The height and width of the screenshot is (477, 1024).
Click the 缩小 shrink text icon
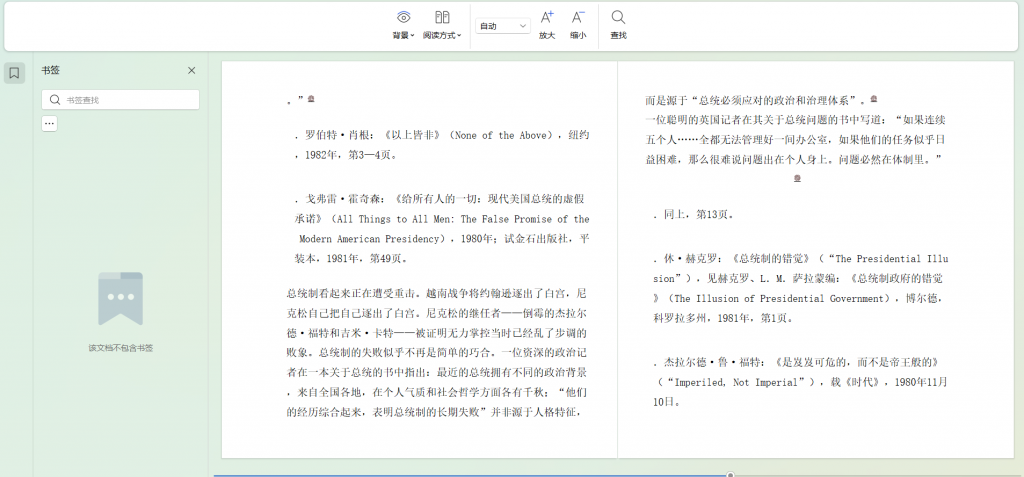click(578, 18)
